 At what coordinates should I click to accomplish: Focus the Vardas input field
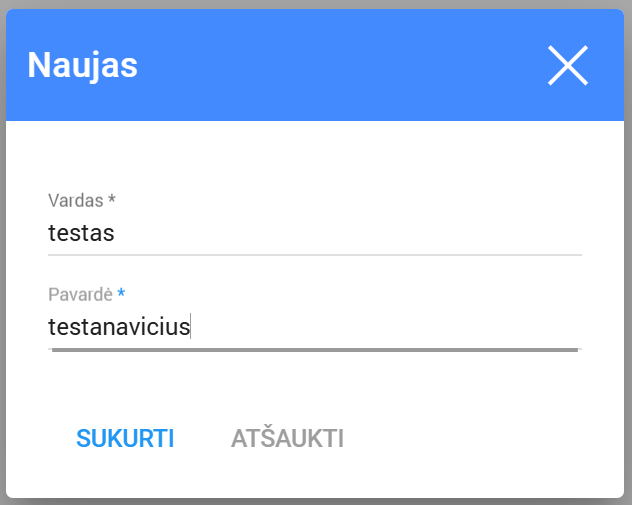(314, 234)
